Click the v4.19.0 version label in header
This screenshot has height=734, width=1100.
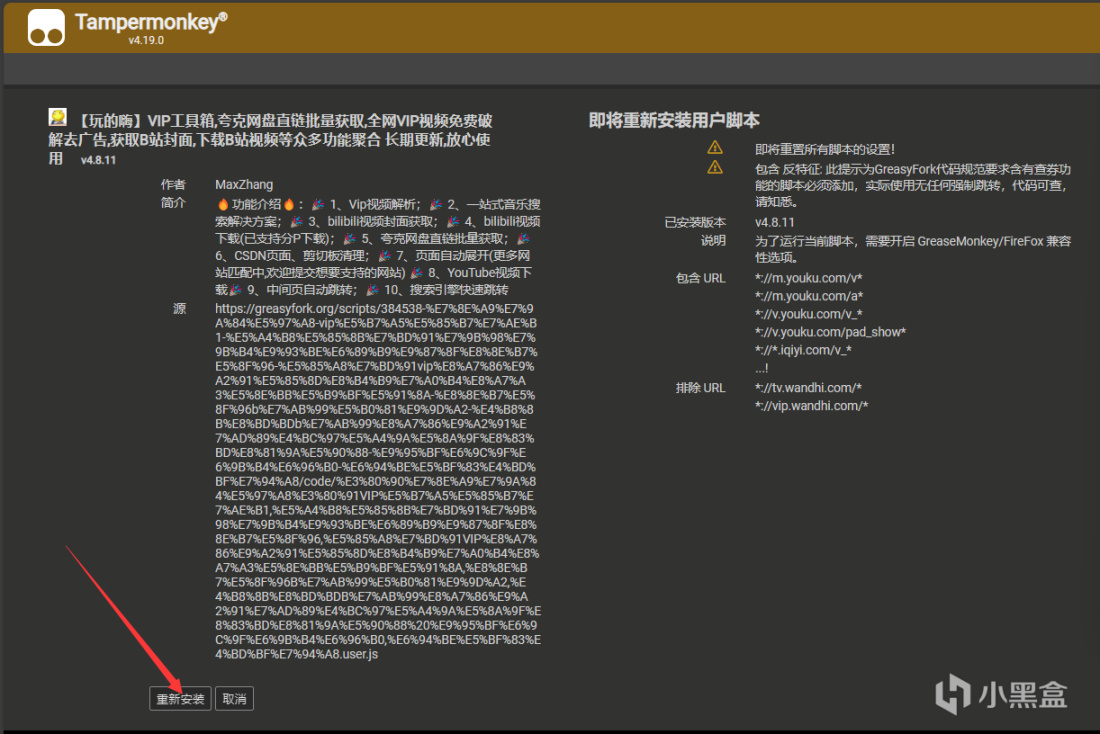(x=146, y=41)
